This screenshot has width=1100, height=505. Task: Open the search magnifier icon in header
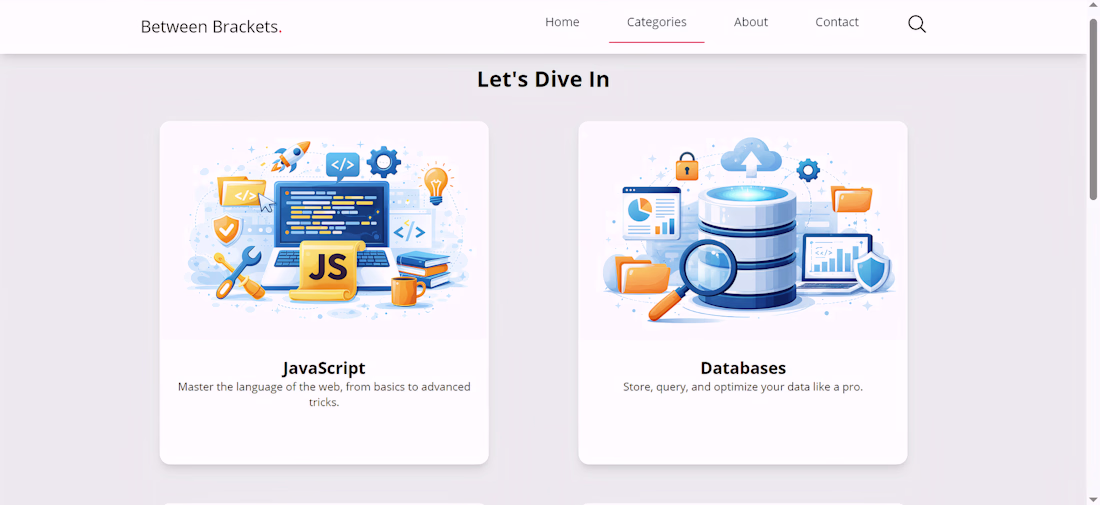coord(917,24)
